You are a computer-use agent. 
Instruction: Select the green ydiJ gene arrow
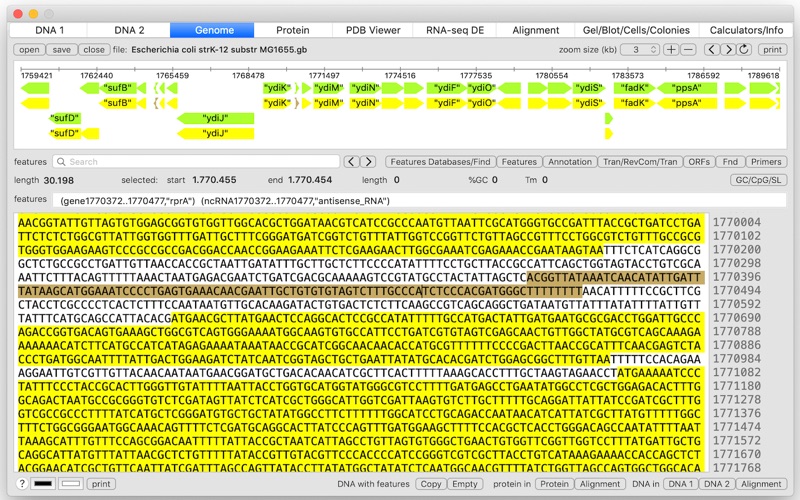[x=215, y=118]
